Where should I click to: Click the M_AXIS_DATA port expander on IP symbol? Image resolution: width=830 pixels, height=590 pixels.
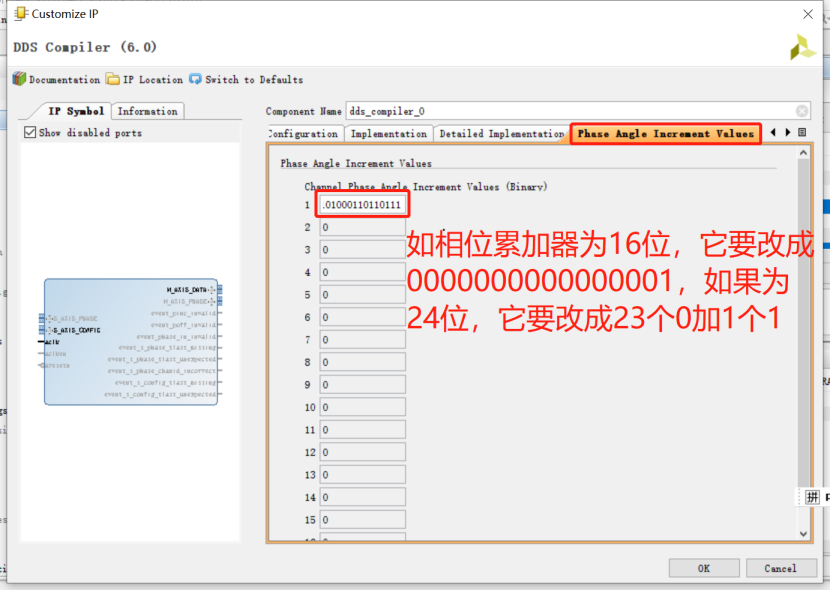[213, 289]
